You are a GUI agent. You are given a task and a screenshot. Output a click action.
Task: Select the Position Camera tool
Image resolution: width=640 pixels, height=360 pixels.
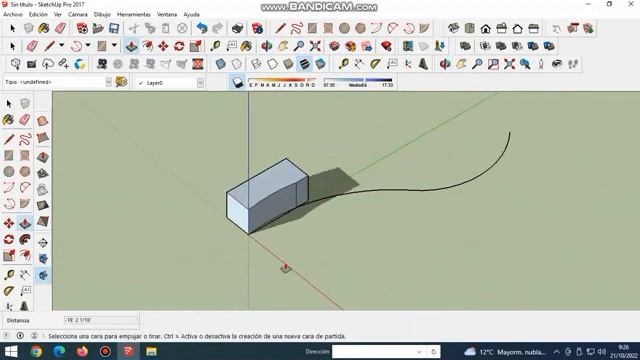point(541,64)
